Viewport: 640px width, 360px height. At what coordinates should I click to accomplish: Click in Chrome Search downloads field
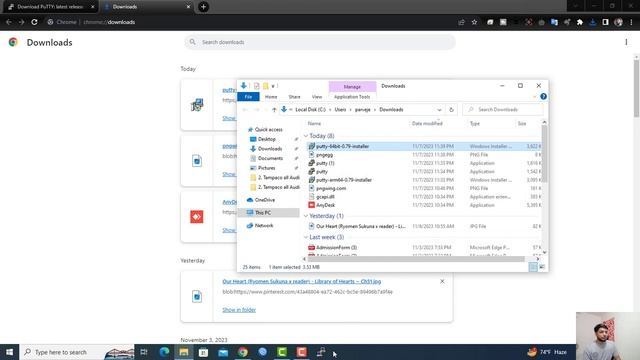point(320,42)
